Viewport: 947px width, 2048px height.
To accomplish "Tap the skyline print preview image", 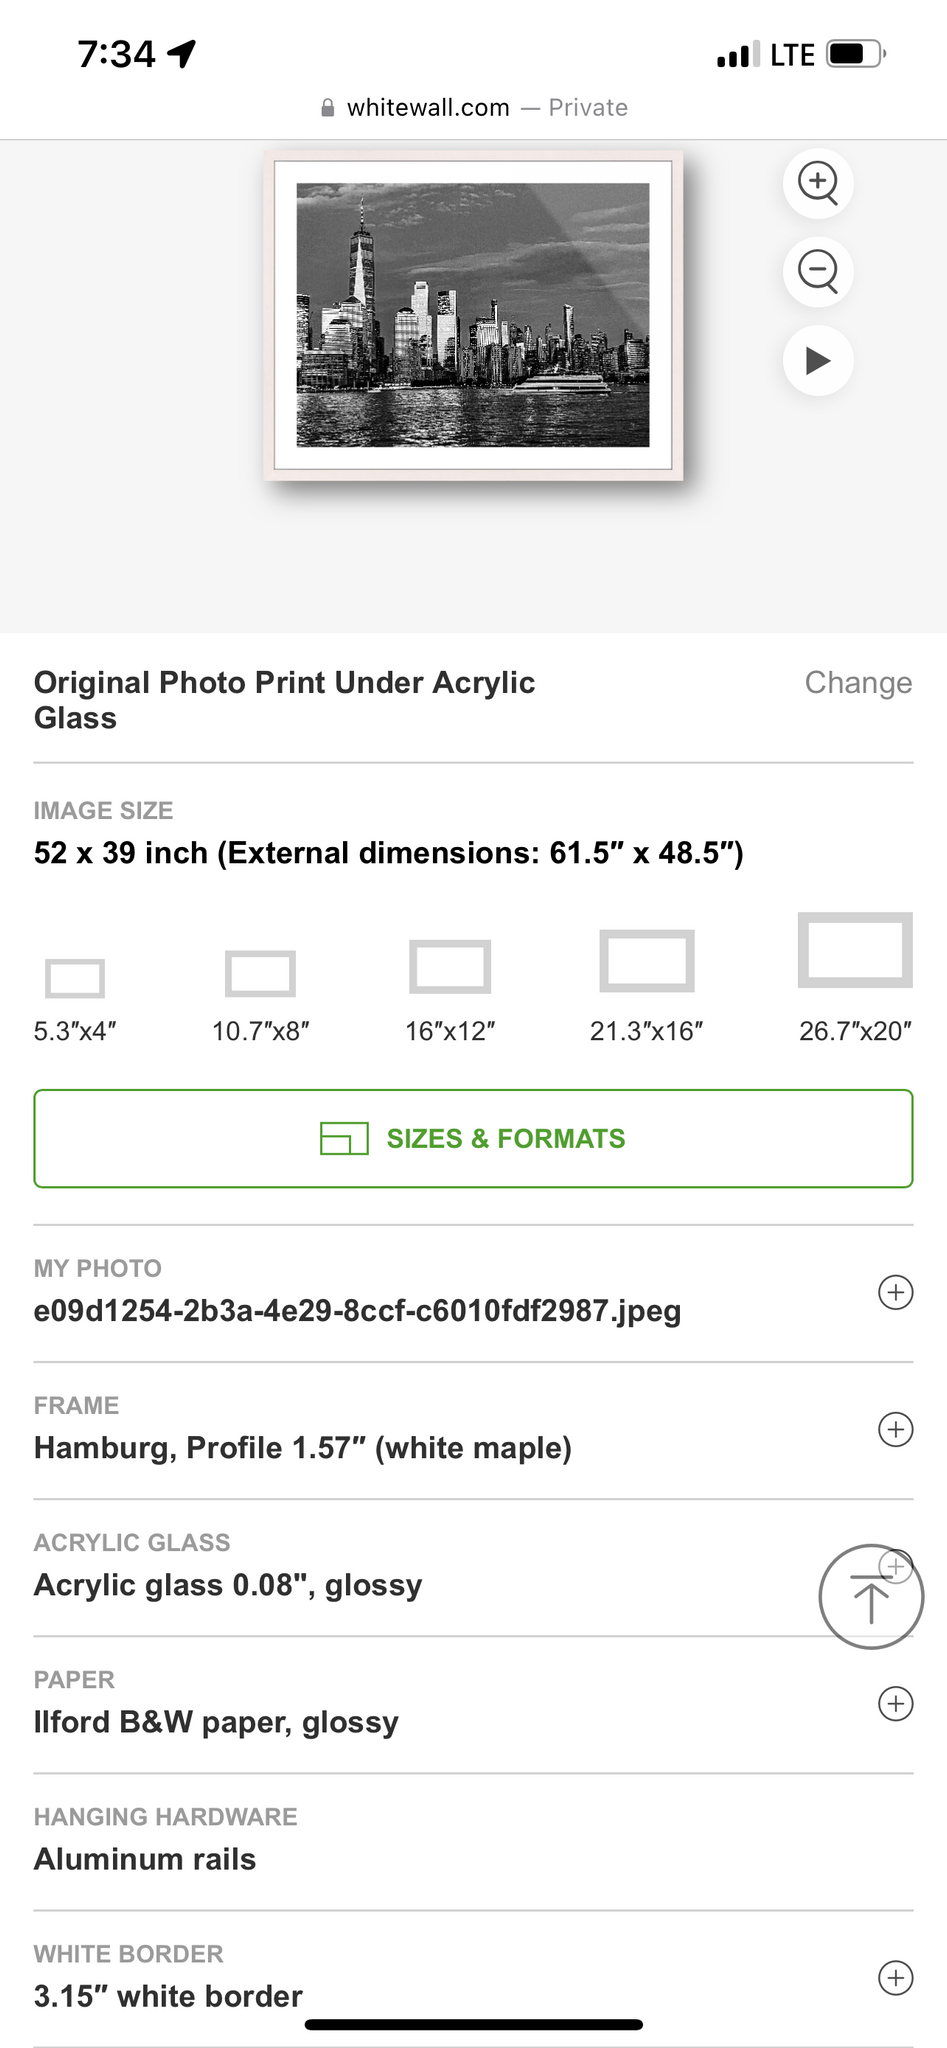I will point(473,315).
